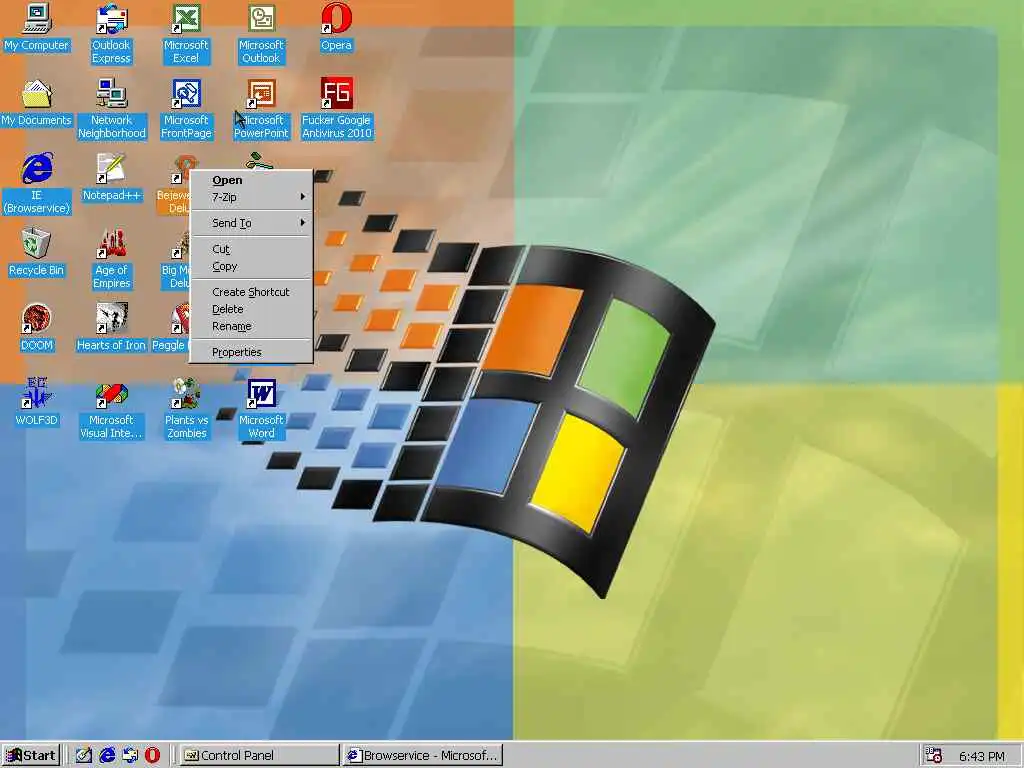Switch to the Browservice - Microsof... taskbar button
The height and width of the screenshot is (768, 1024).
click(x=424, y=756)
